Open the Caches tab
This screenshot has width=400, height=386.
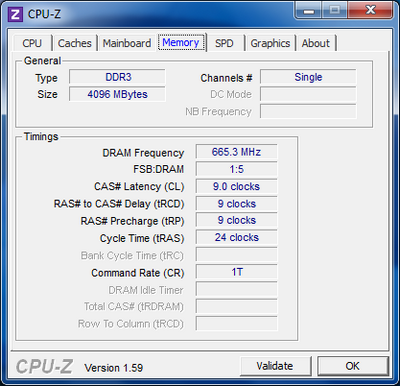pos(75,43)
